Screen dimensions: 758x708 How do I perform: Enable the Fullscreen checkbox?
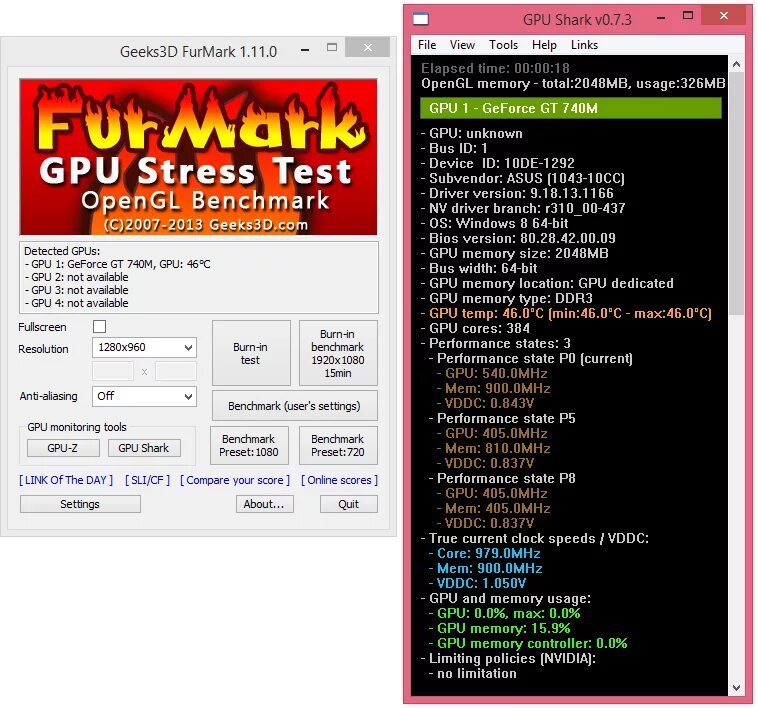100,327
